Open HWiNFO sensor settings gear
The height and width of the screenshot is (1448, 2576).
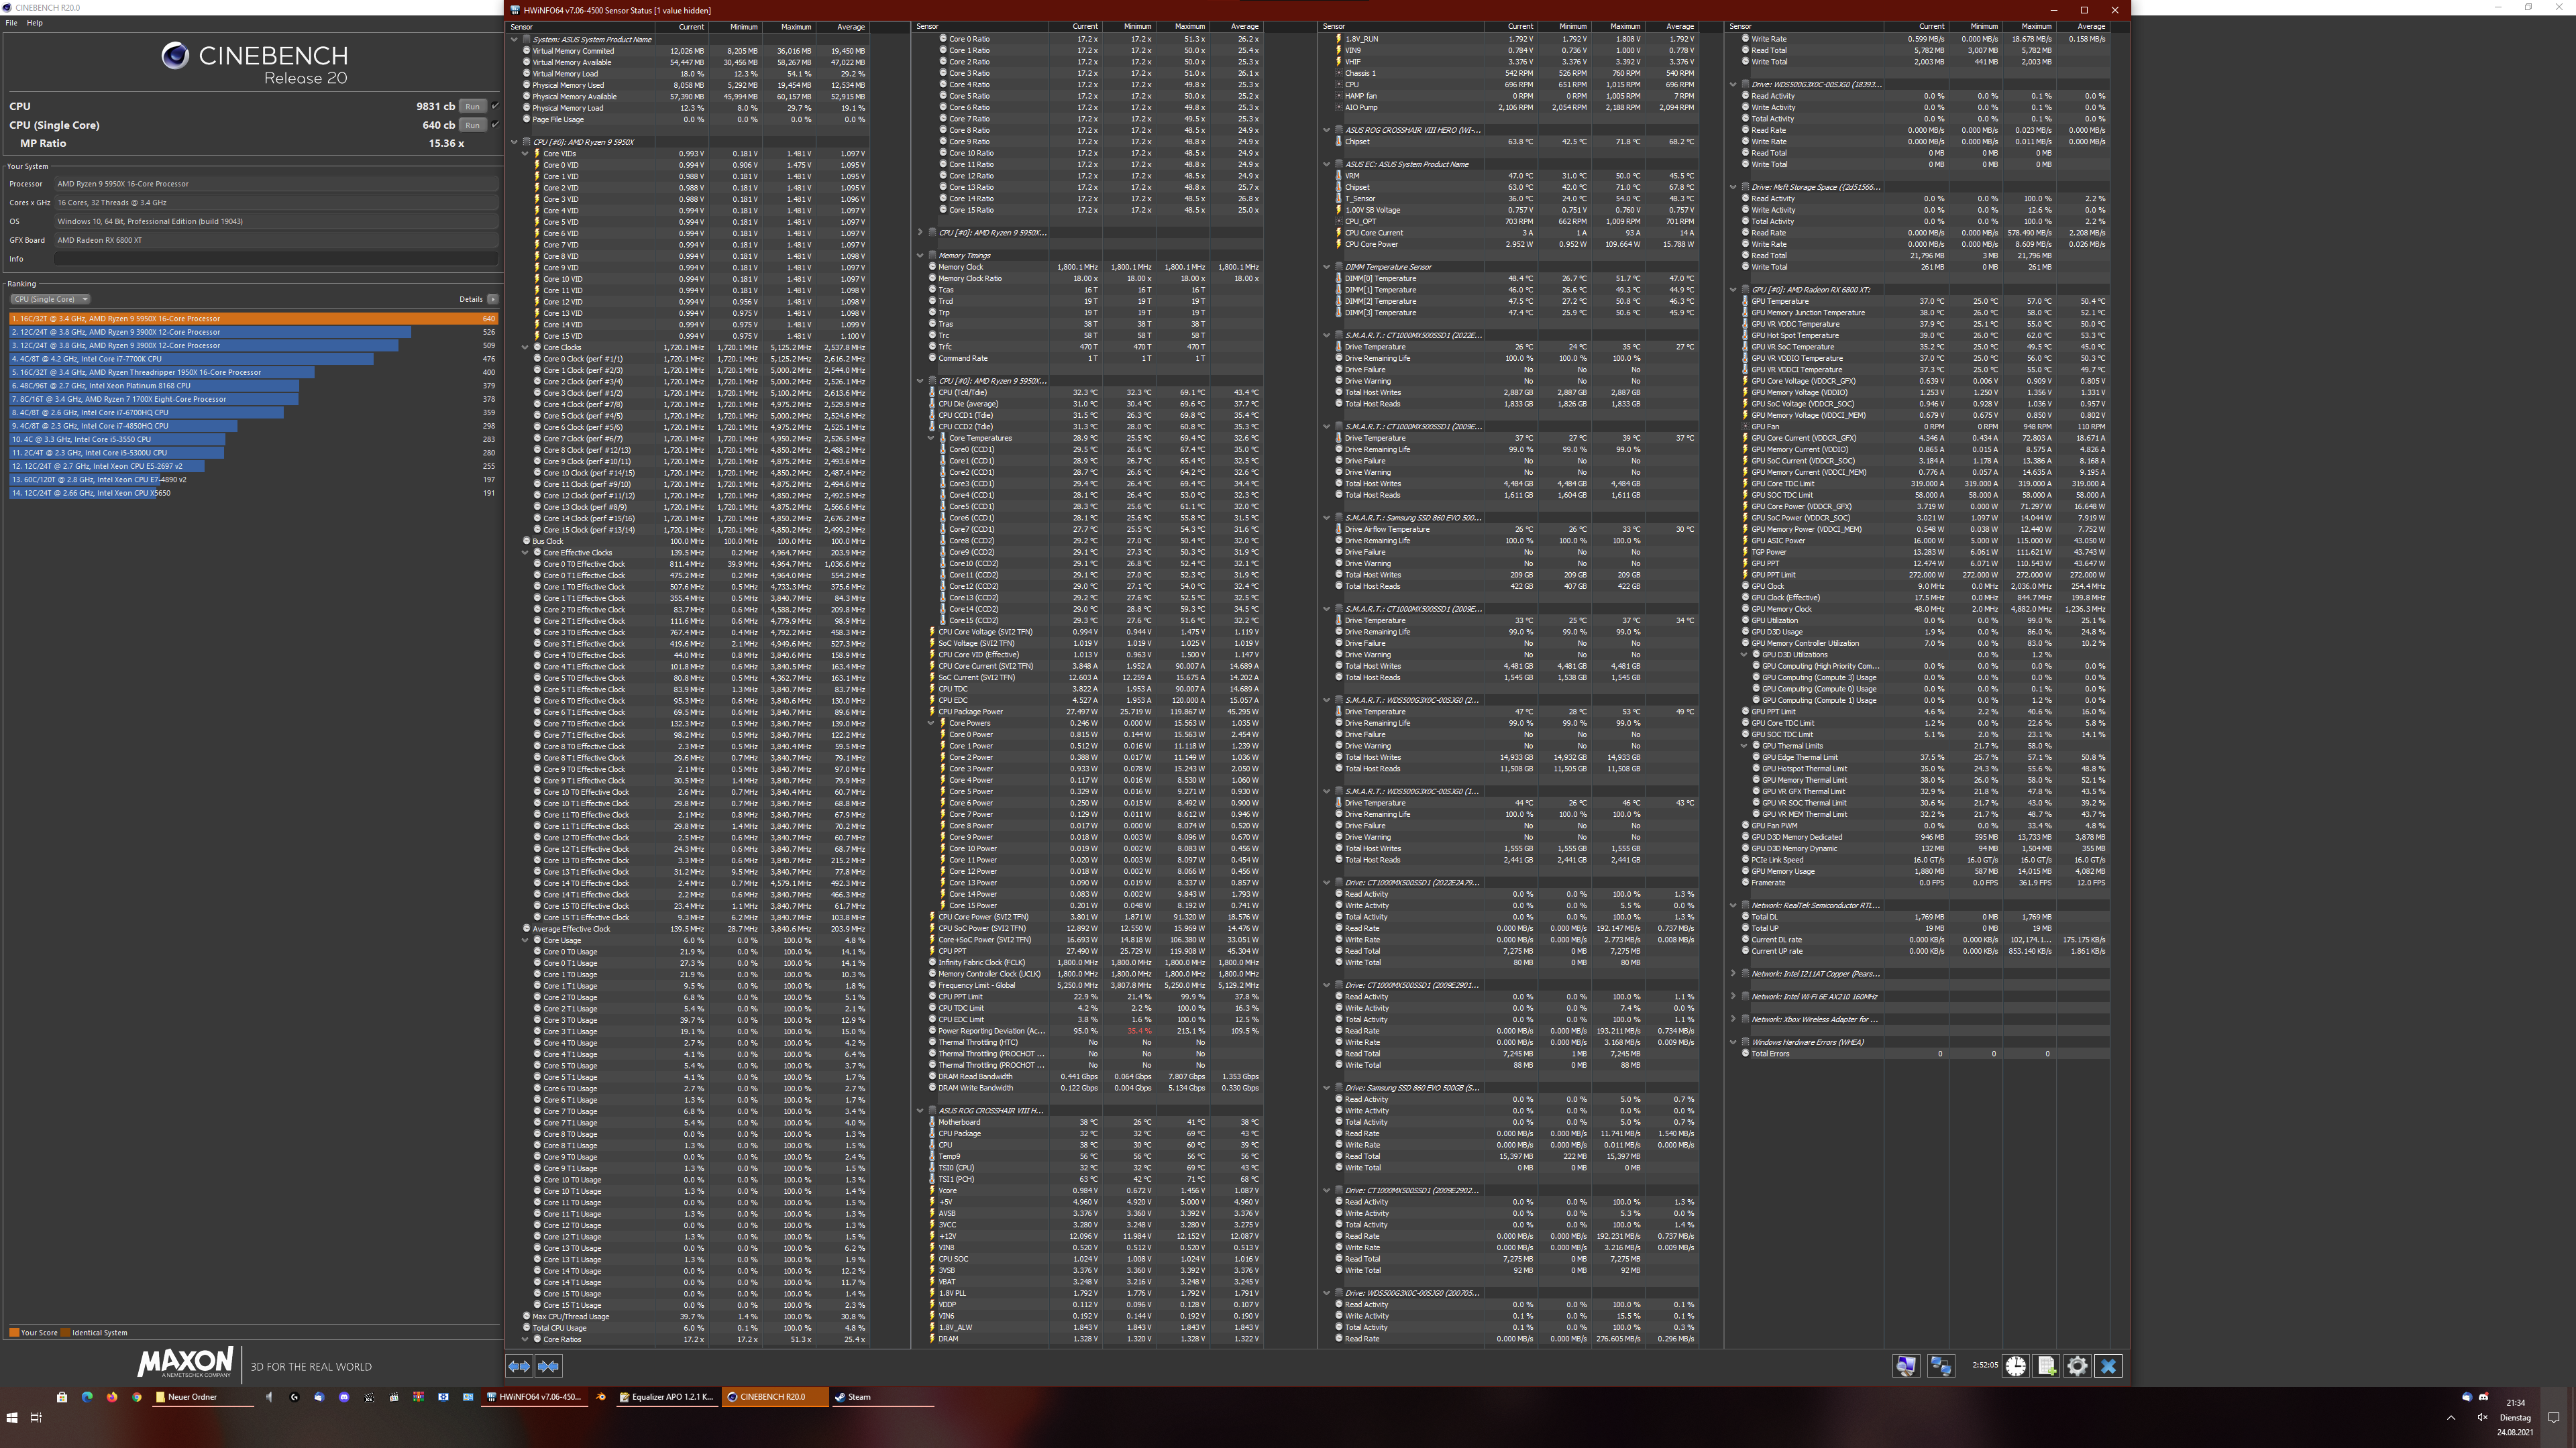[x=2077, y=1366]
